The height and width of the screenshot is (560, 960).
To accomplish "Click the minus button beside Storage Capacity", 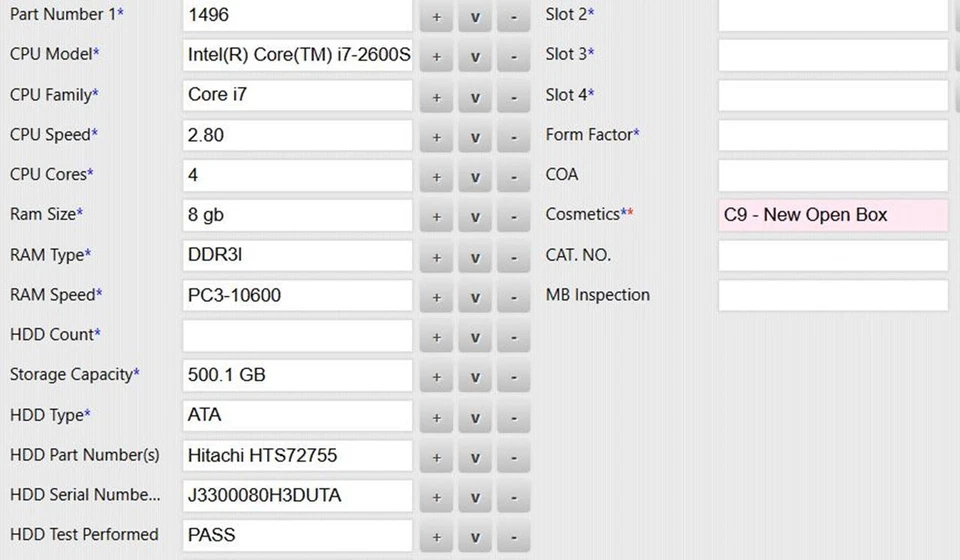I will coord(514,377).
